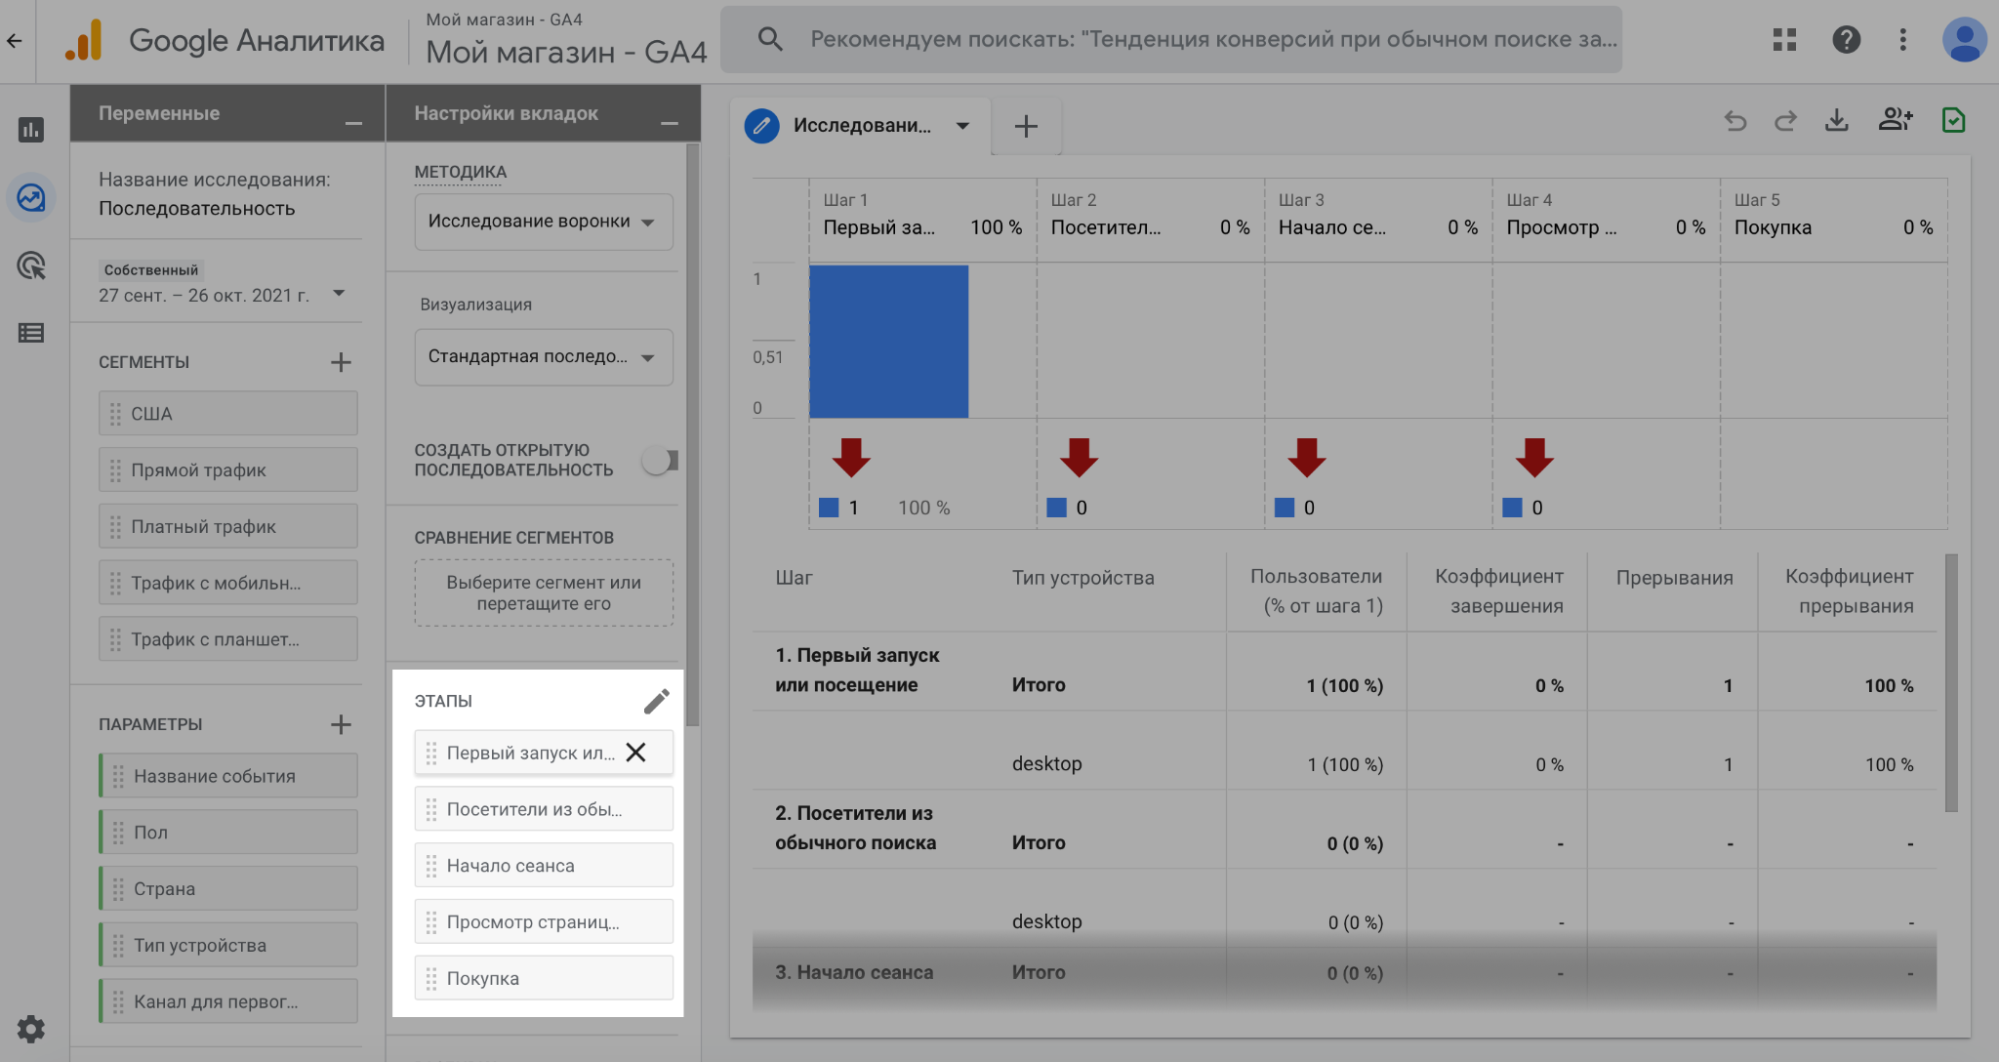Share exploration with add-user icon
Screen dimensions: 1999x1062
click(x=1895, y=120)
